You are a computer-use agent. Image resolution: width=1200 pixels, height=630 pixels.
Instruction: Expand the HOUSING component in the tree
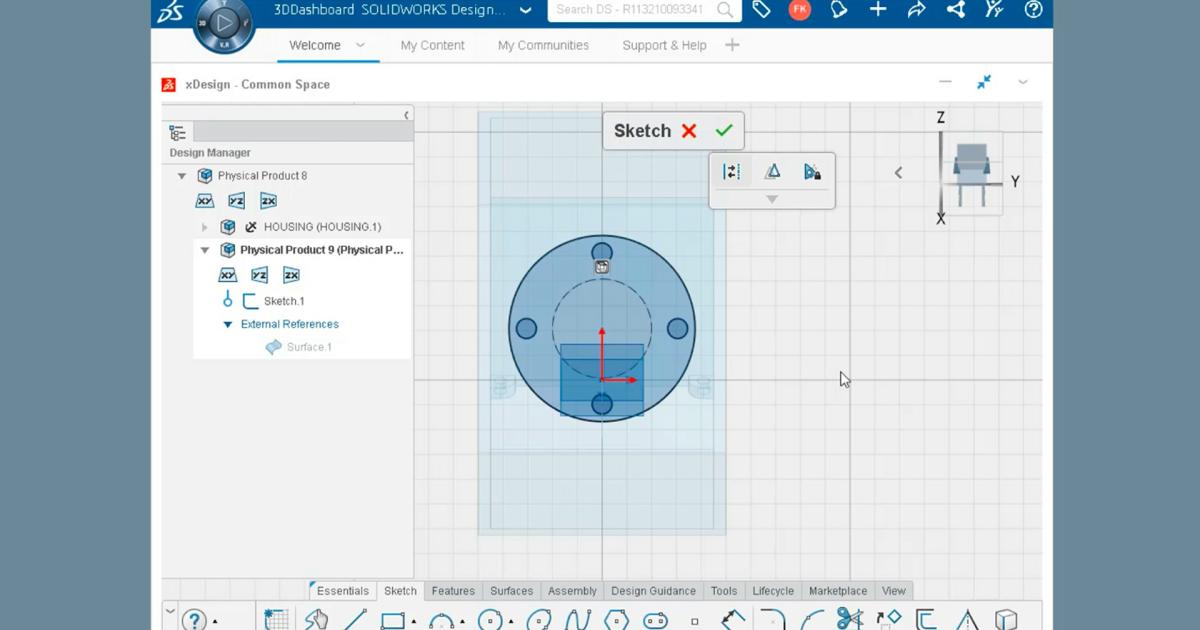tap(205, 226)
